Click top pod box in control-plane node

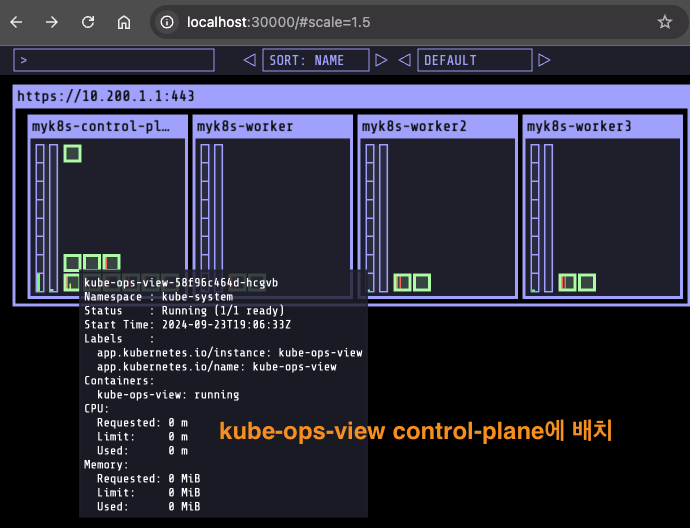73,154
